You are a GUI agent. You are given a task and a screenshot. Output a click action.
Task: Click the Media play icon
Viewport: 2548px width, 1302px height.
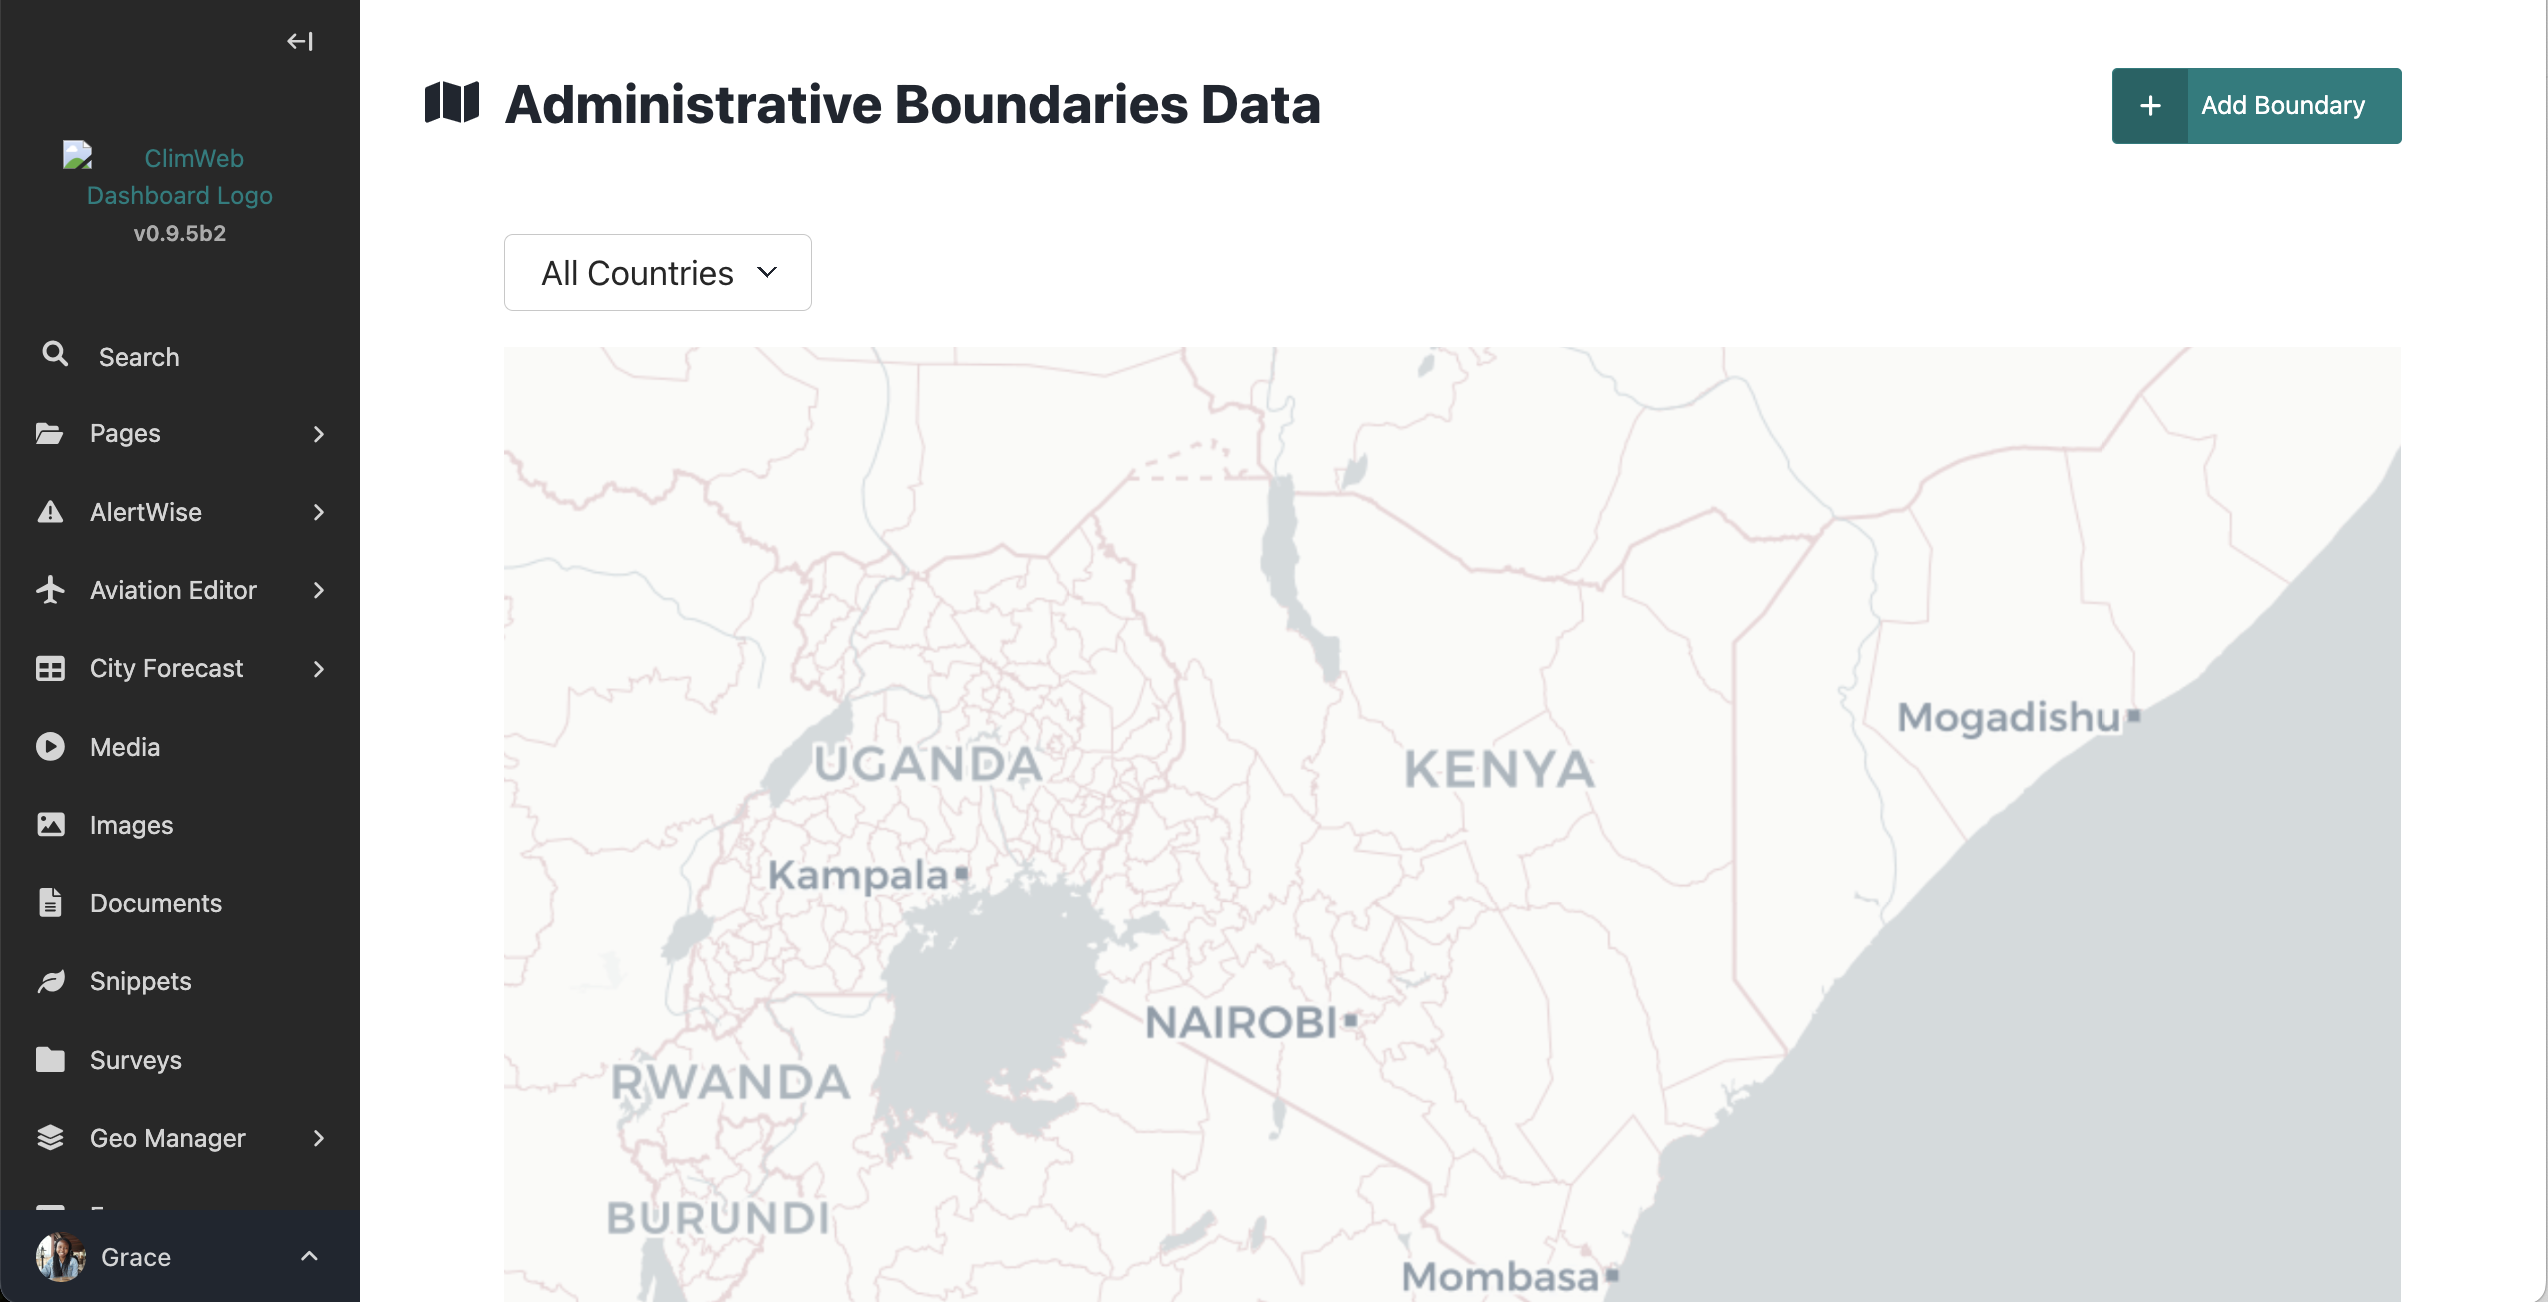click(50, 747)
